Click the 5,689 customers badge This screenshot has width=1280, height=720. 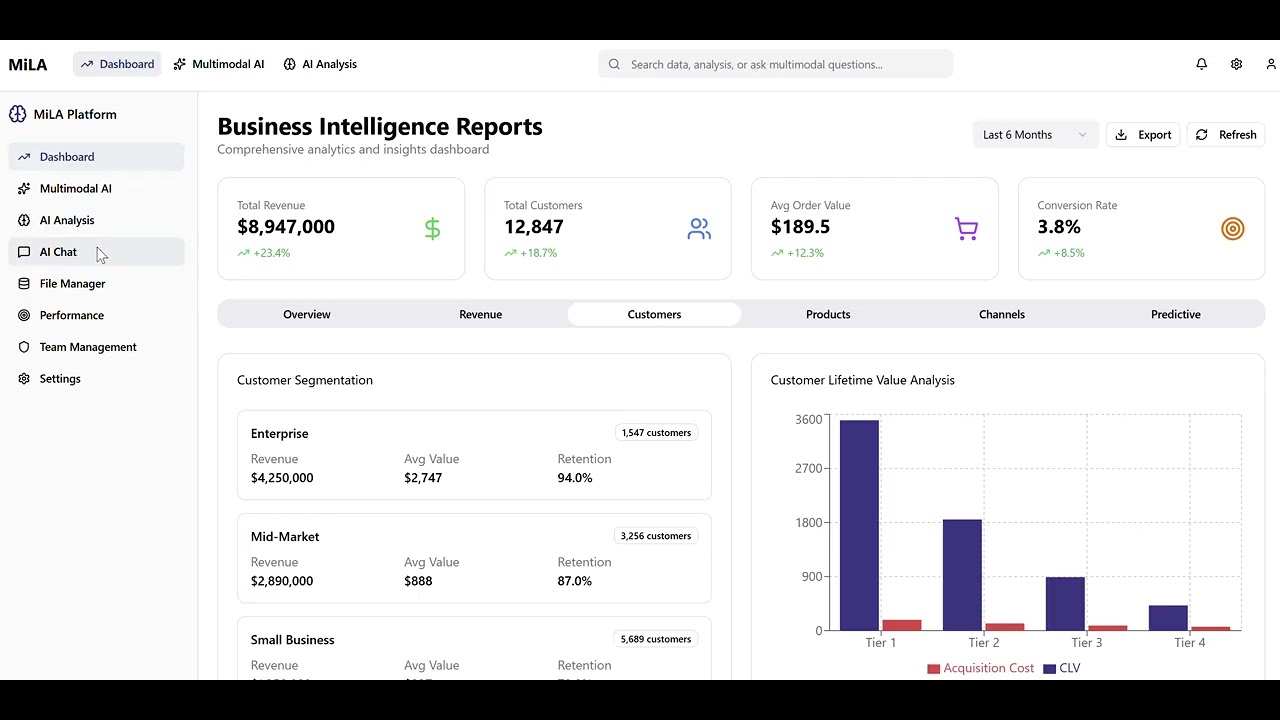tap(656, 639)
